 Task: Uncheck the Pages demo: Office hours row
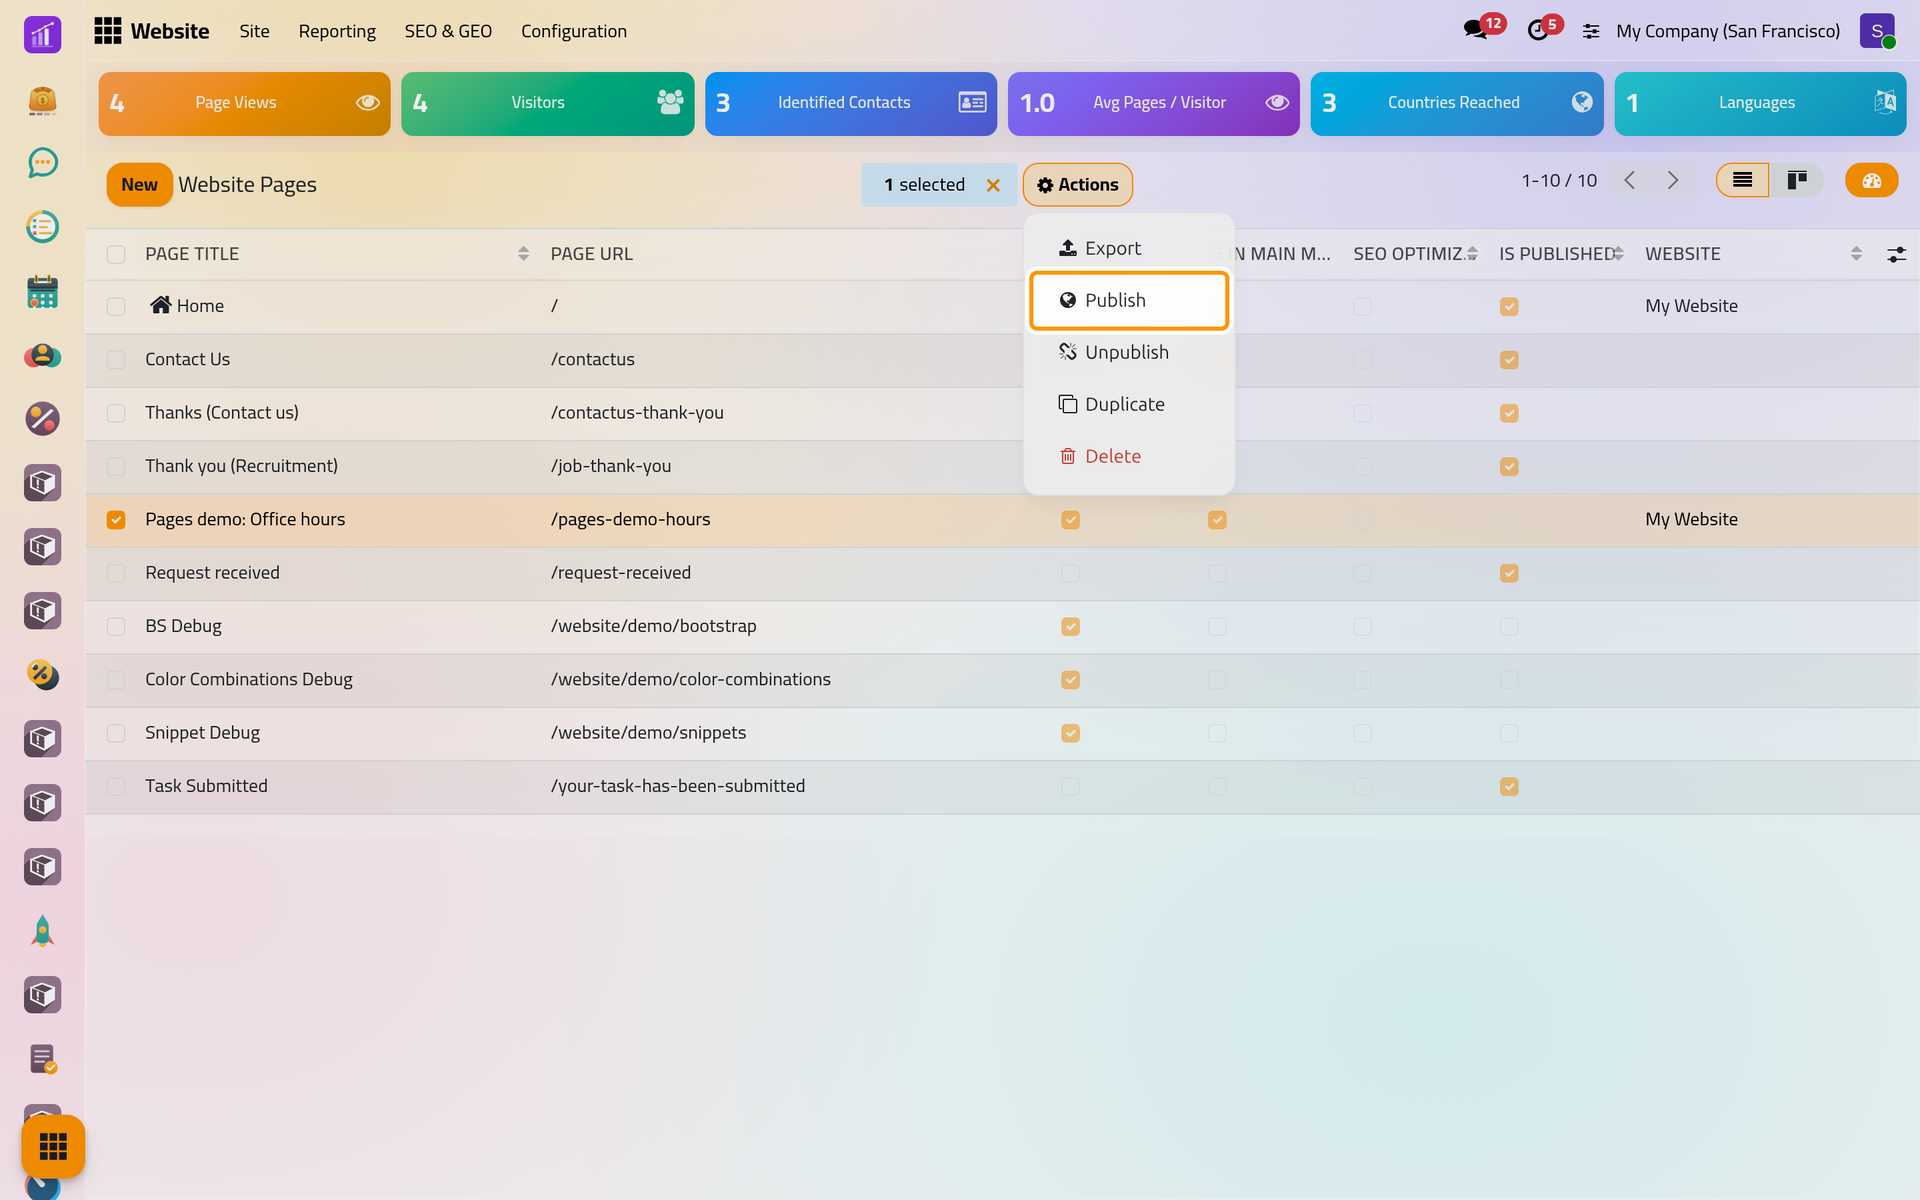116,519
